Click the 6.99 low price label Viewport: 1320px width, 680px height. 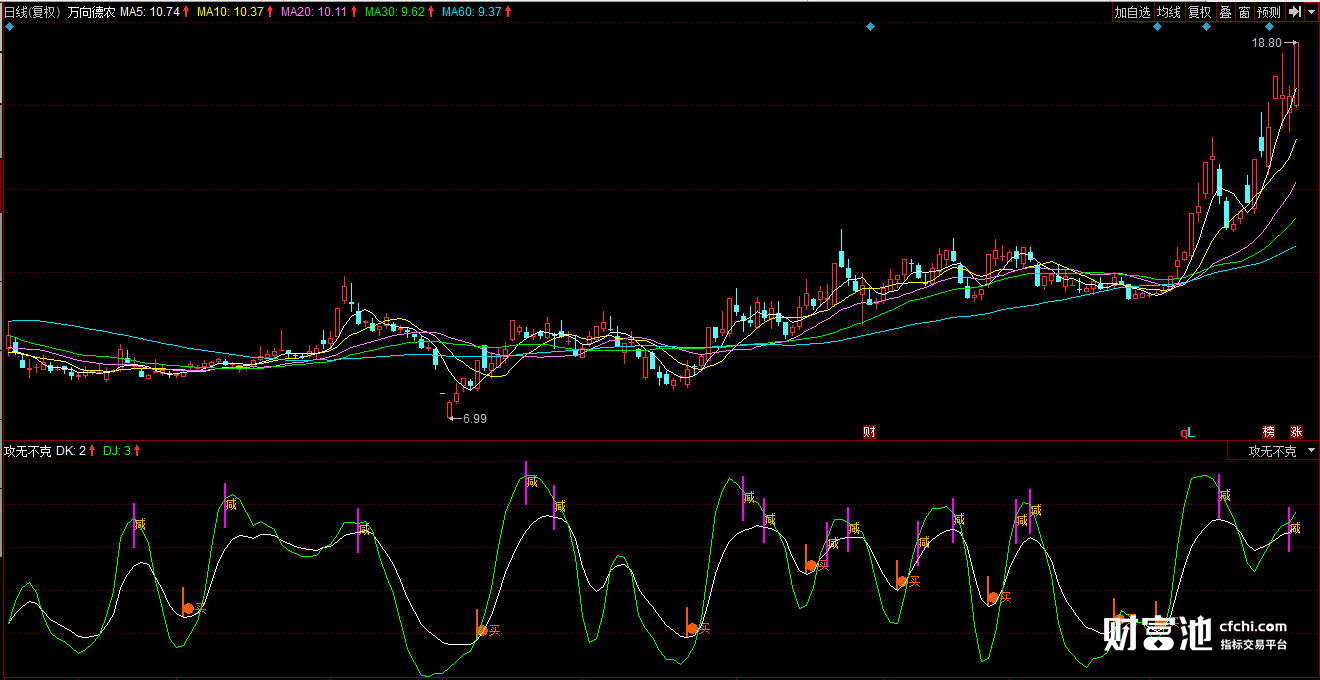pyautogui.click(x=474, y=419)
